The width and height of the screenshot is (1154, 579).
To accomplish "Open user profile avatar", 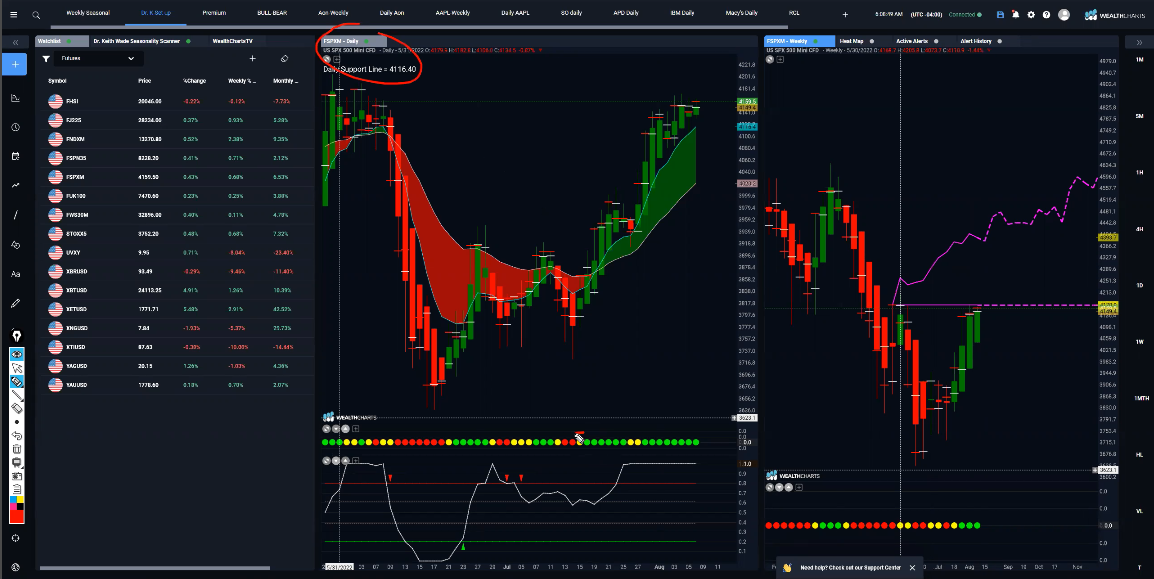I will pyautogui.click(x=1063, y=15).
